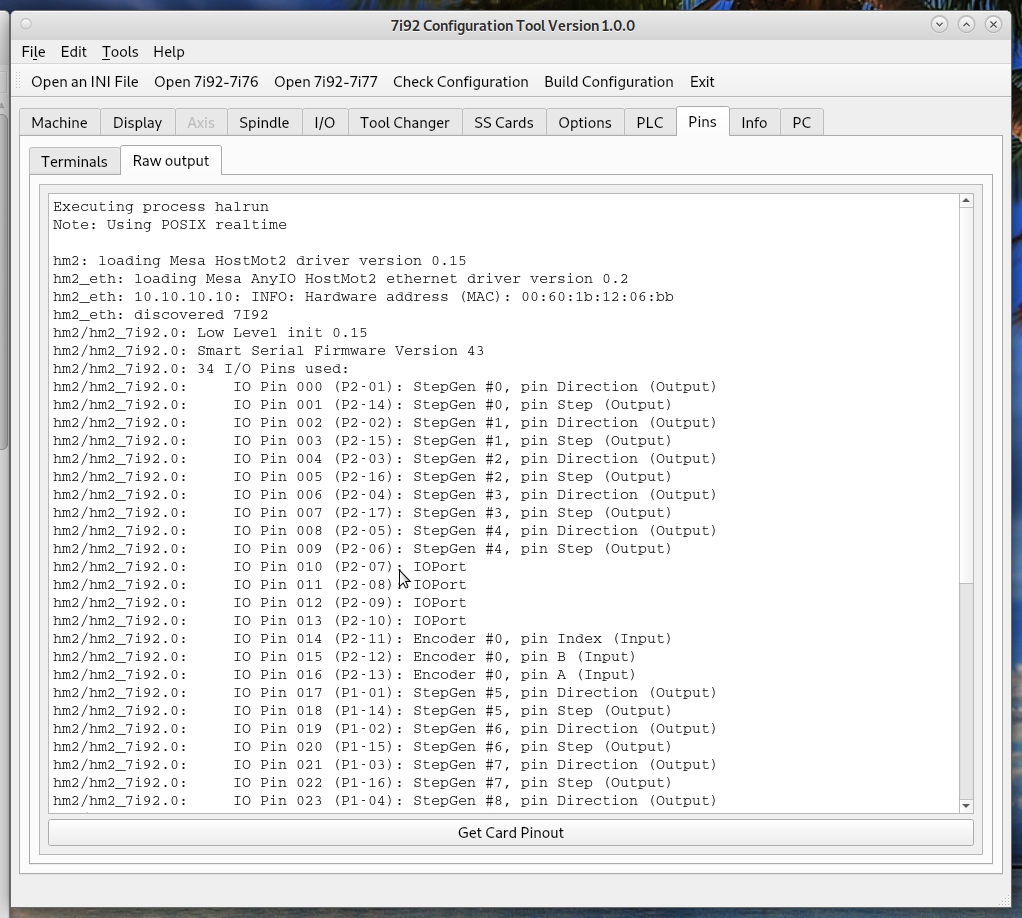Switch to the PC tab
This screenshot has height=918, width=1022.
point(802,123)
